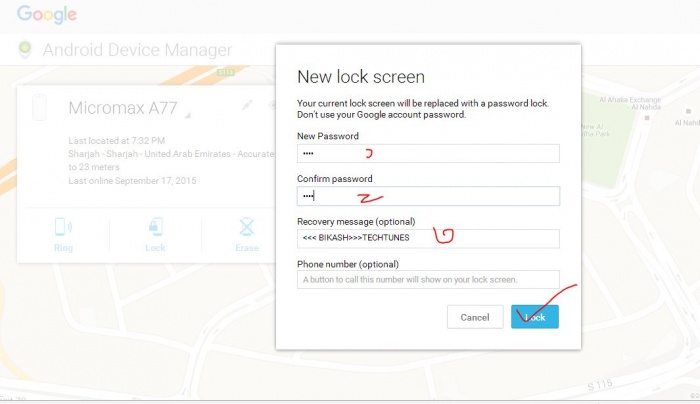Click the Sharjah location address text
Viewport: 700px width, 404px height.
click(171, 160)
